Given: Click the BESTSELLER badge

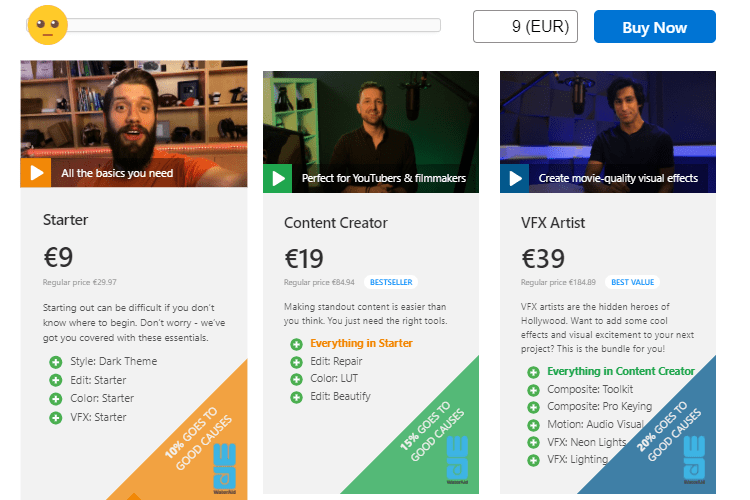Looking at the screenshot, I should (391, 282).
